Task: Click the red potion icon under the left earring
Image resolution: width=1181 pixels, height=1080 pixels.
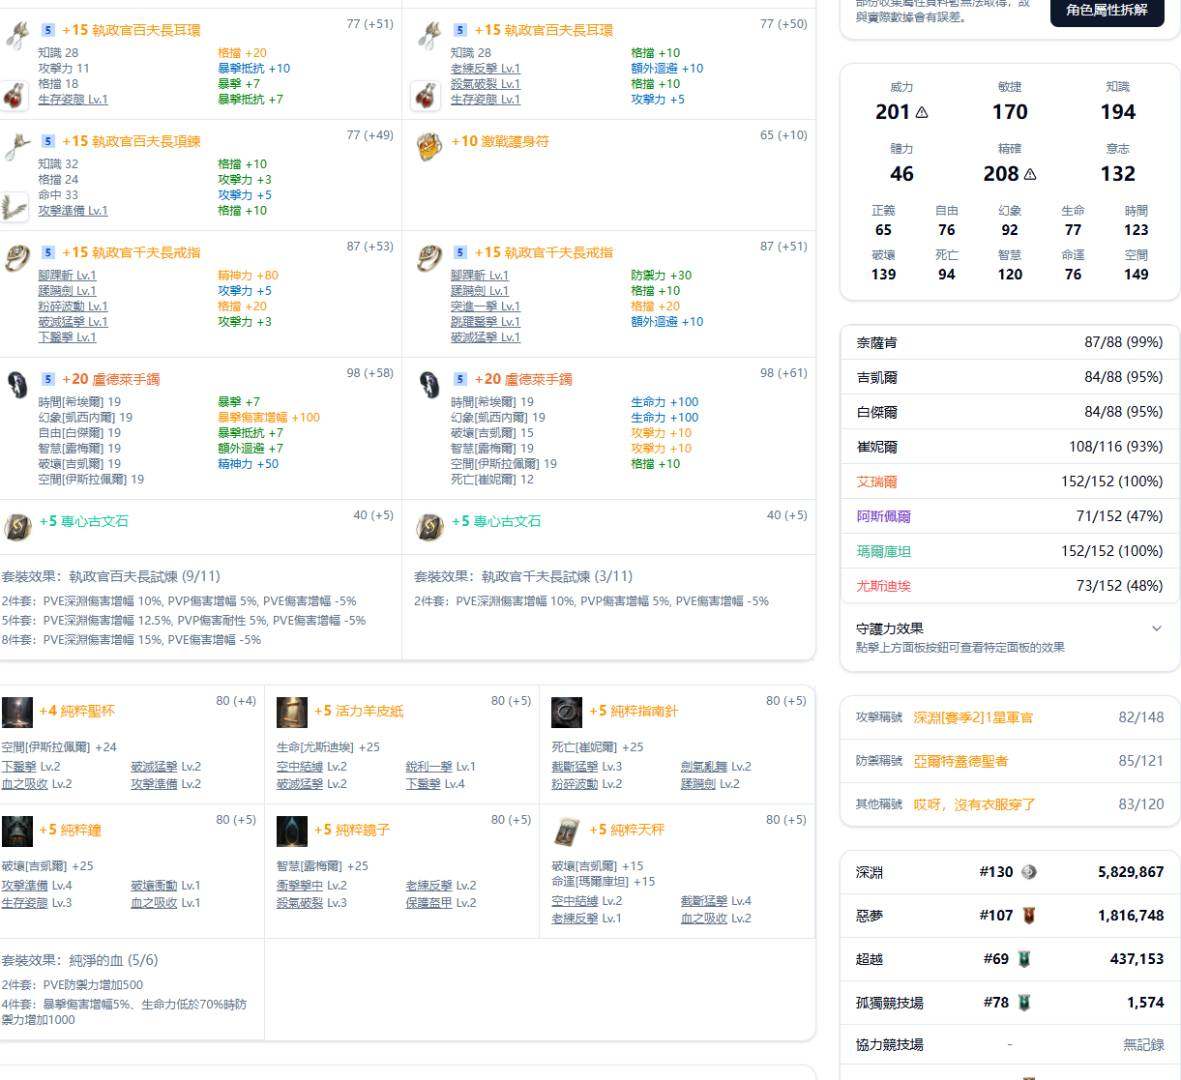Action: pos(14,96)
